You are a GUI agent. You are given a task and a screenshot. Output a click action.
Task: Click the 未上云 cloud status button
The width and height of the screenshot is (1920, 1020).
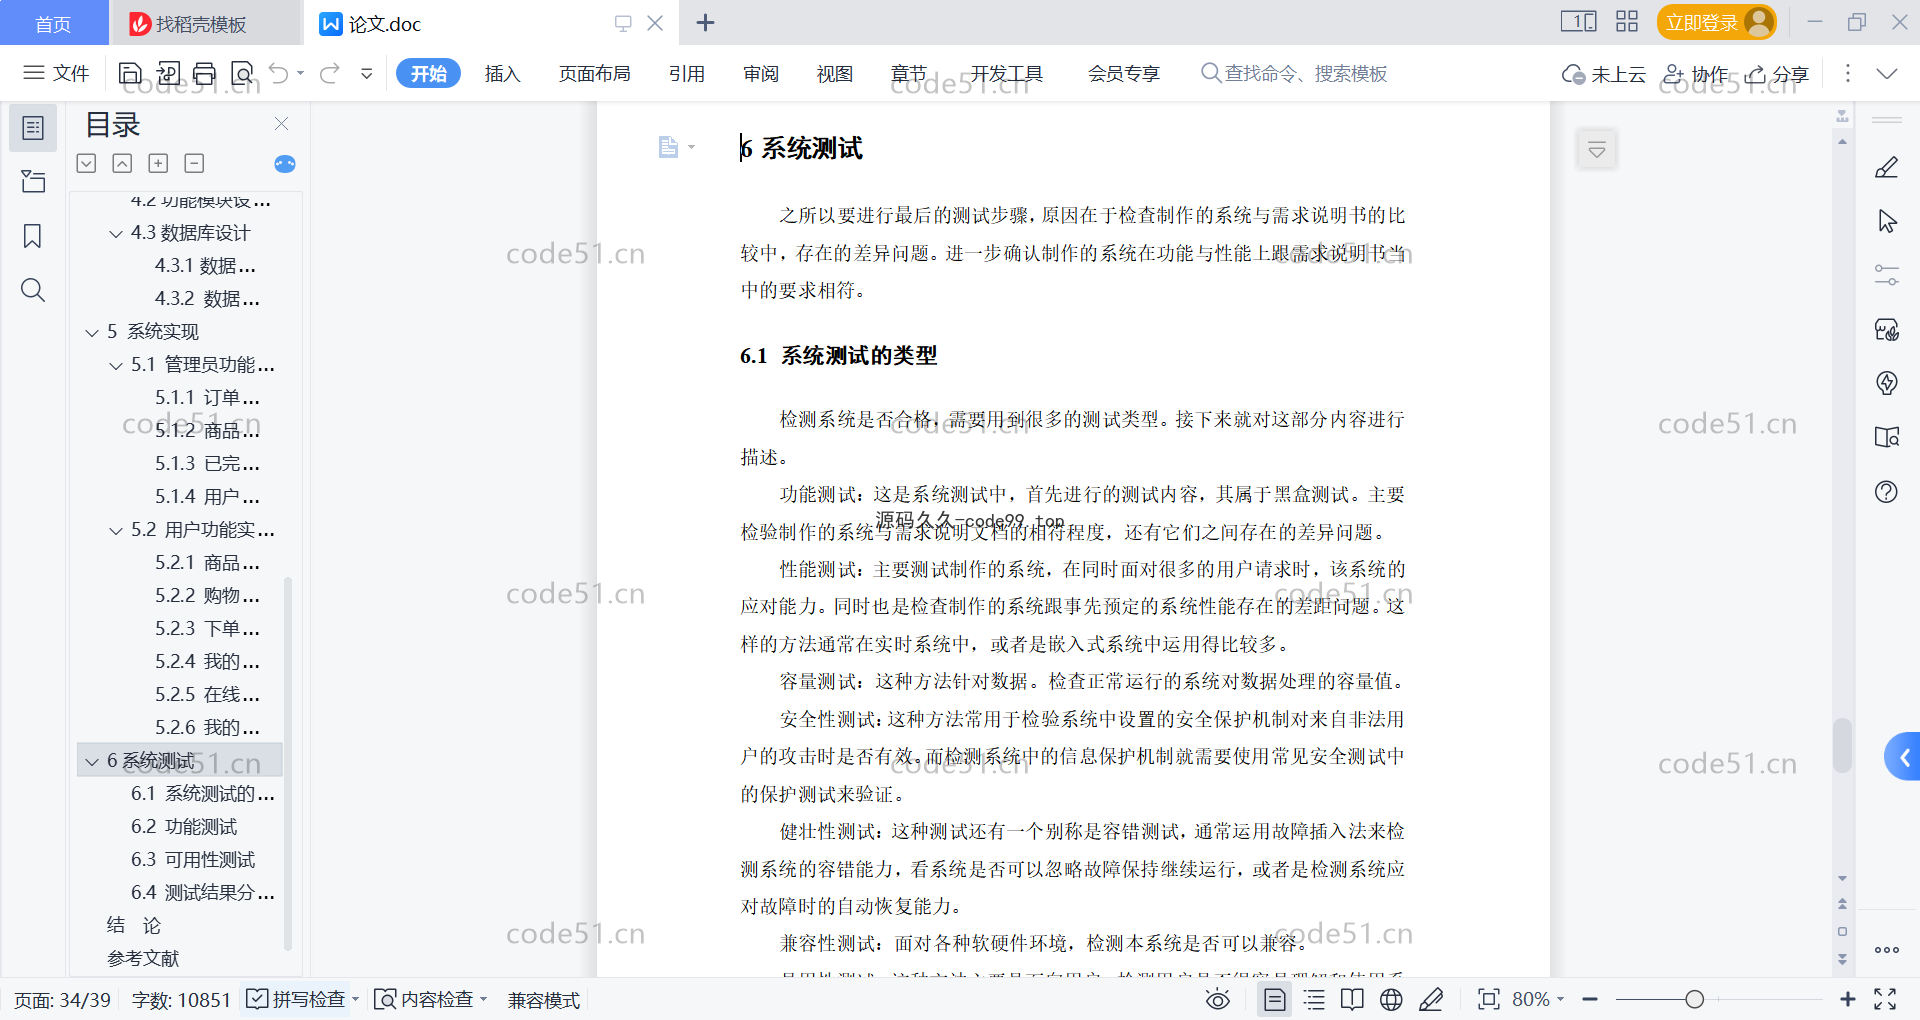1604,74
